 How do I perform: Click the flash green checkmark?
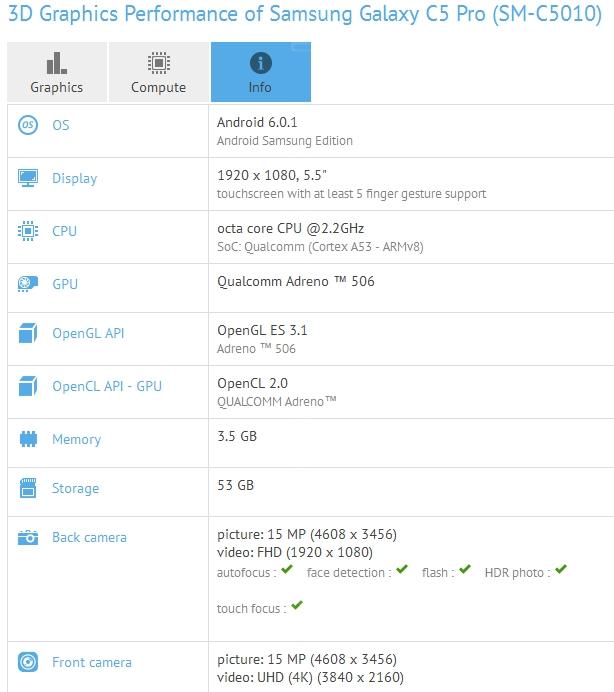(x=465, y=569)
